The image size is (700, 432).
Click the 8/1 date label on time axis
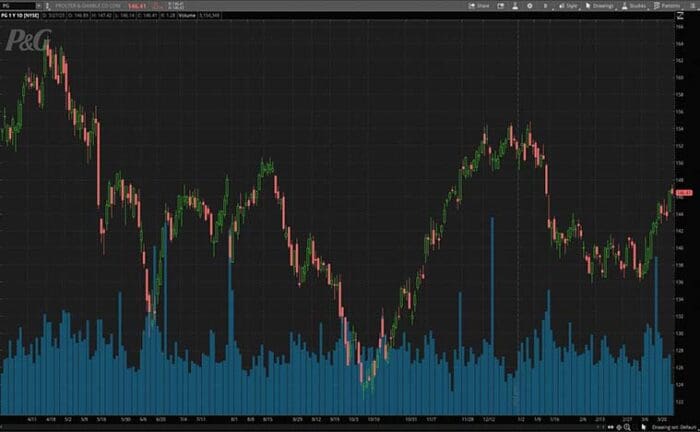pos(234,420)
